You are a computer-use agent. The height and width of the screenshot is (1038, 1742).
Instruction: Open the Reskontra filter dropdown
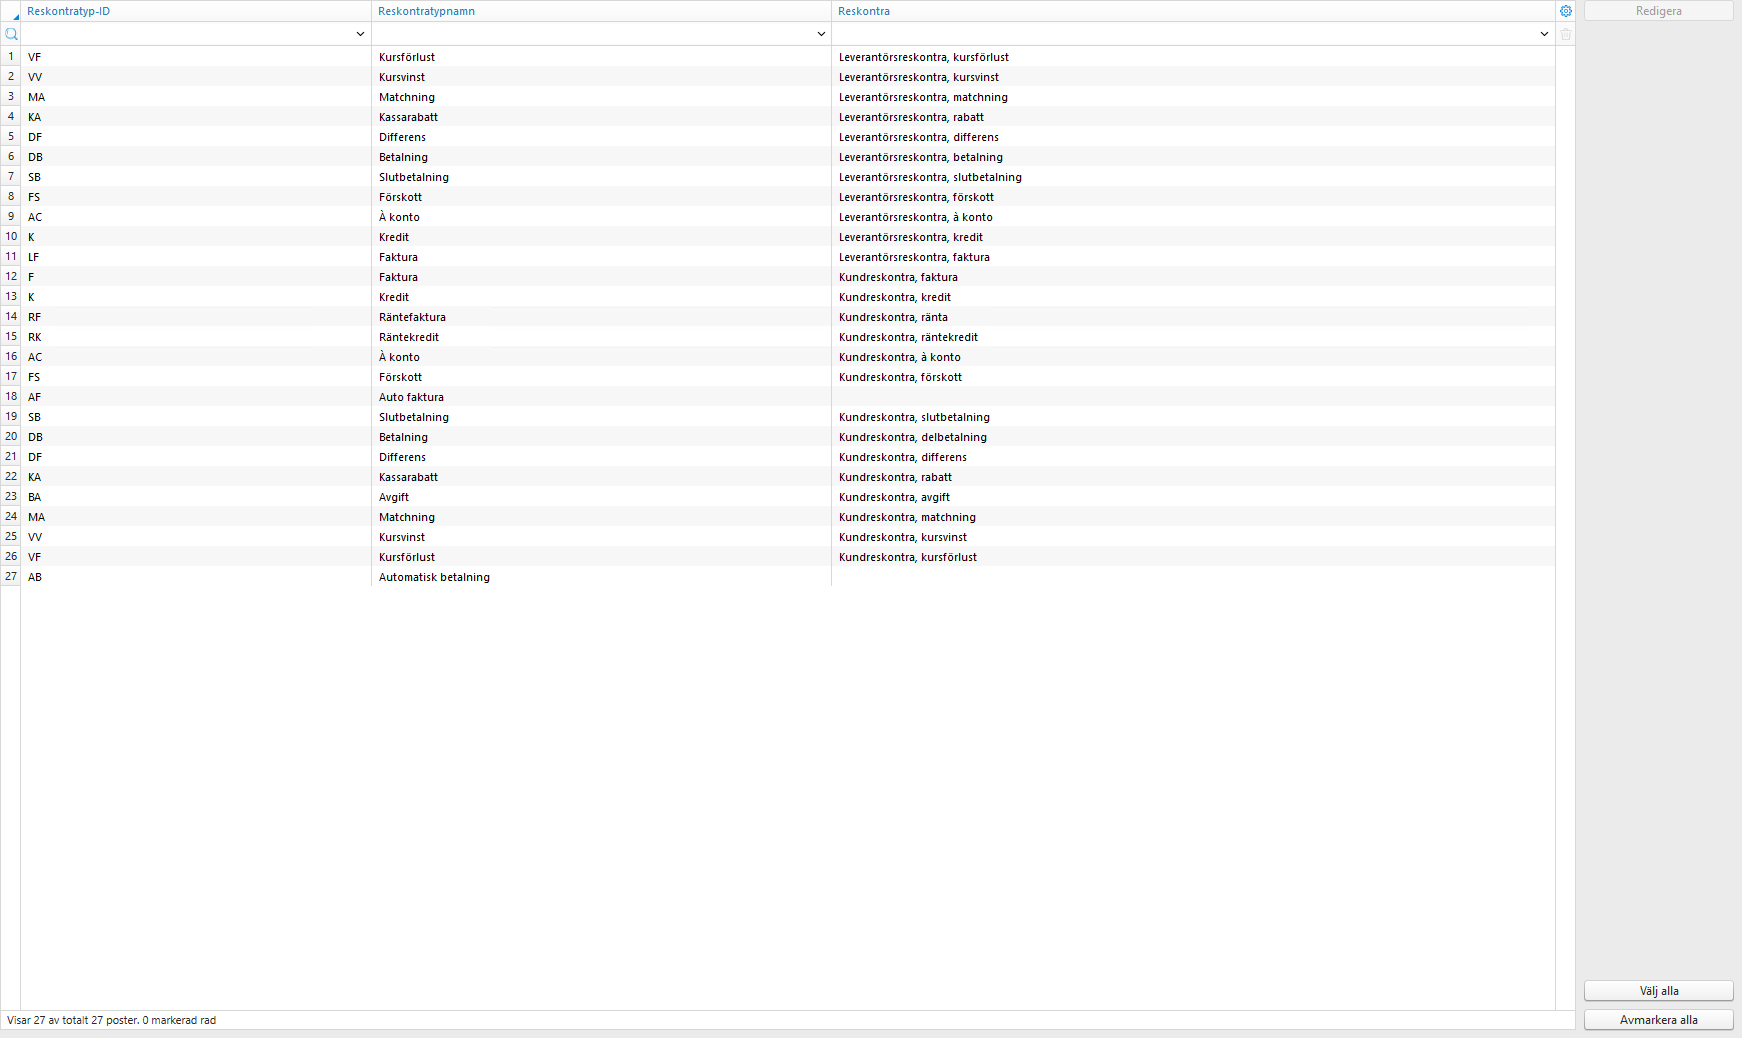tap(1543, 33)
